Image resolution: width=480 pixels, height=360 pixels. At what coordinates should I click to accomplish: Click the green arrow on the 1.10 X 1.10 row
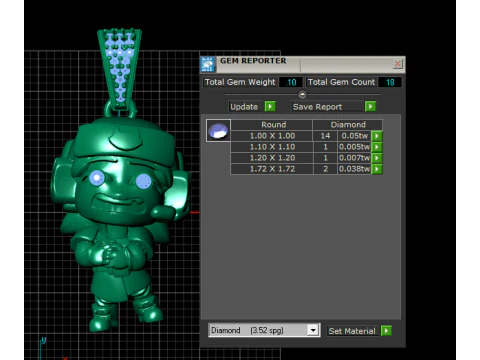pyautogui.click(x=377, y=147)
